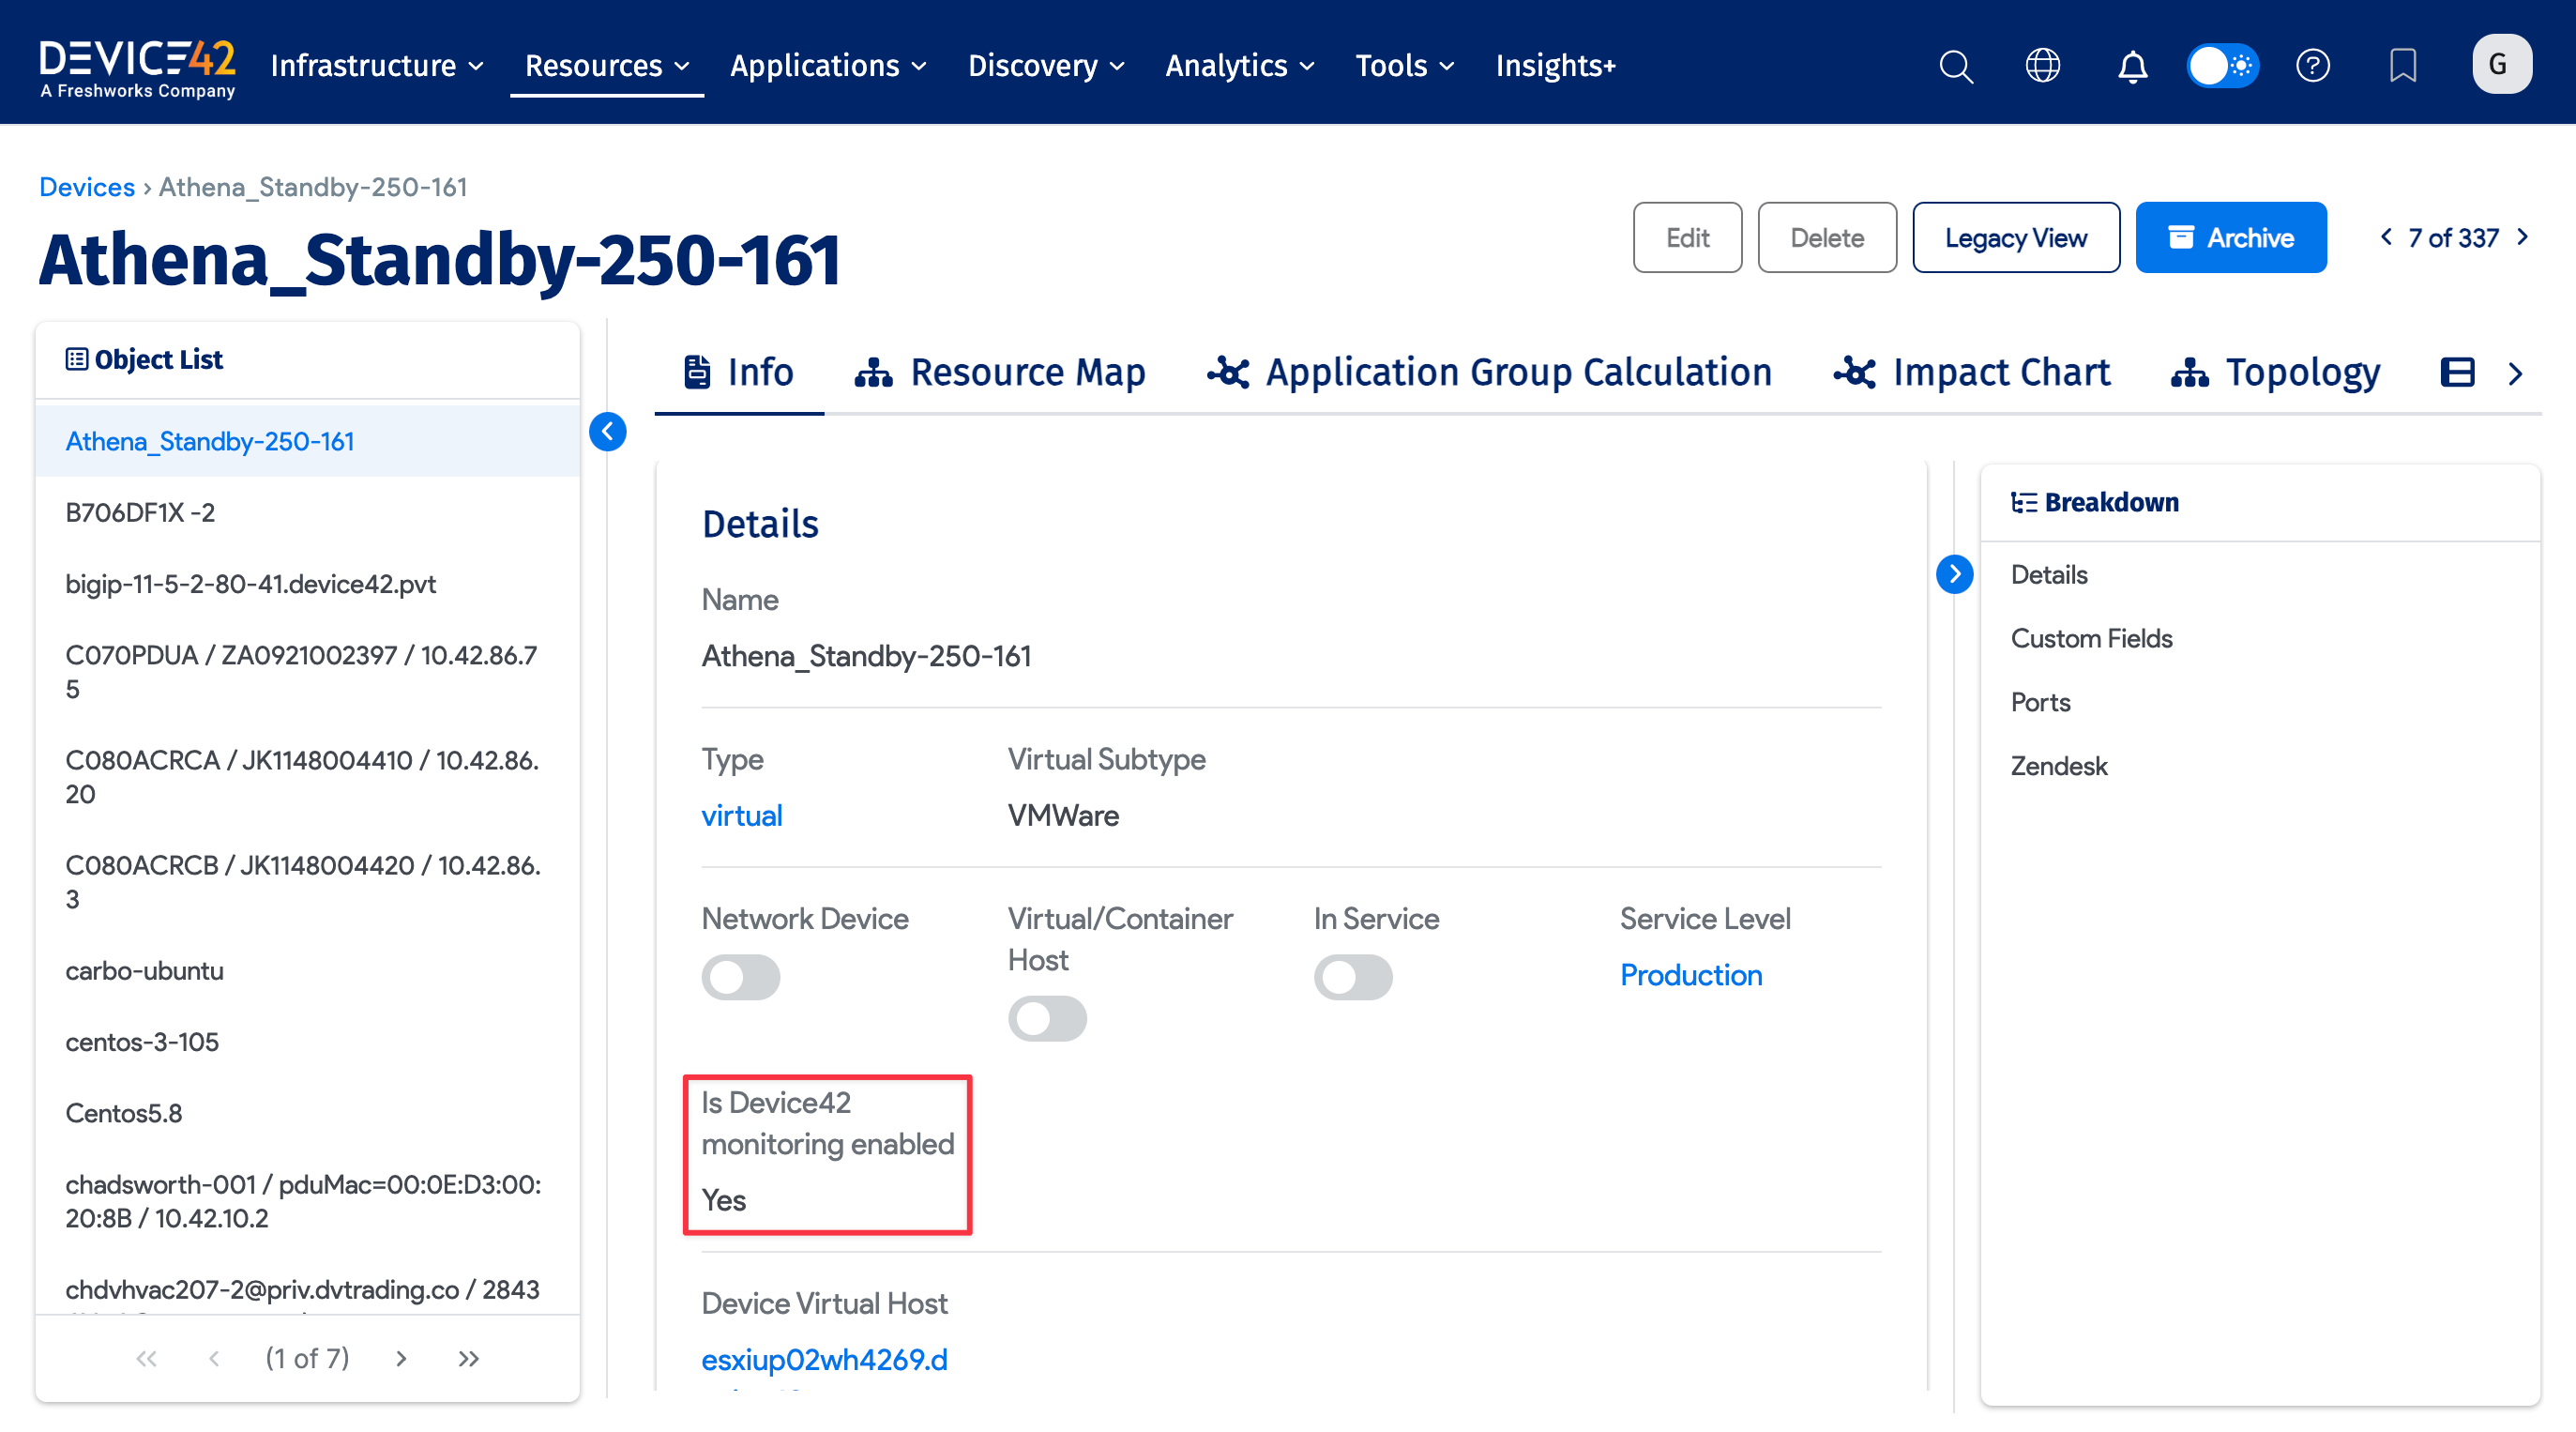
Task: Select carbo-ubuntu in Object List
Action: click(144, 970)
